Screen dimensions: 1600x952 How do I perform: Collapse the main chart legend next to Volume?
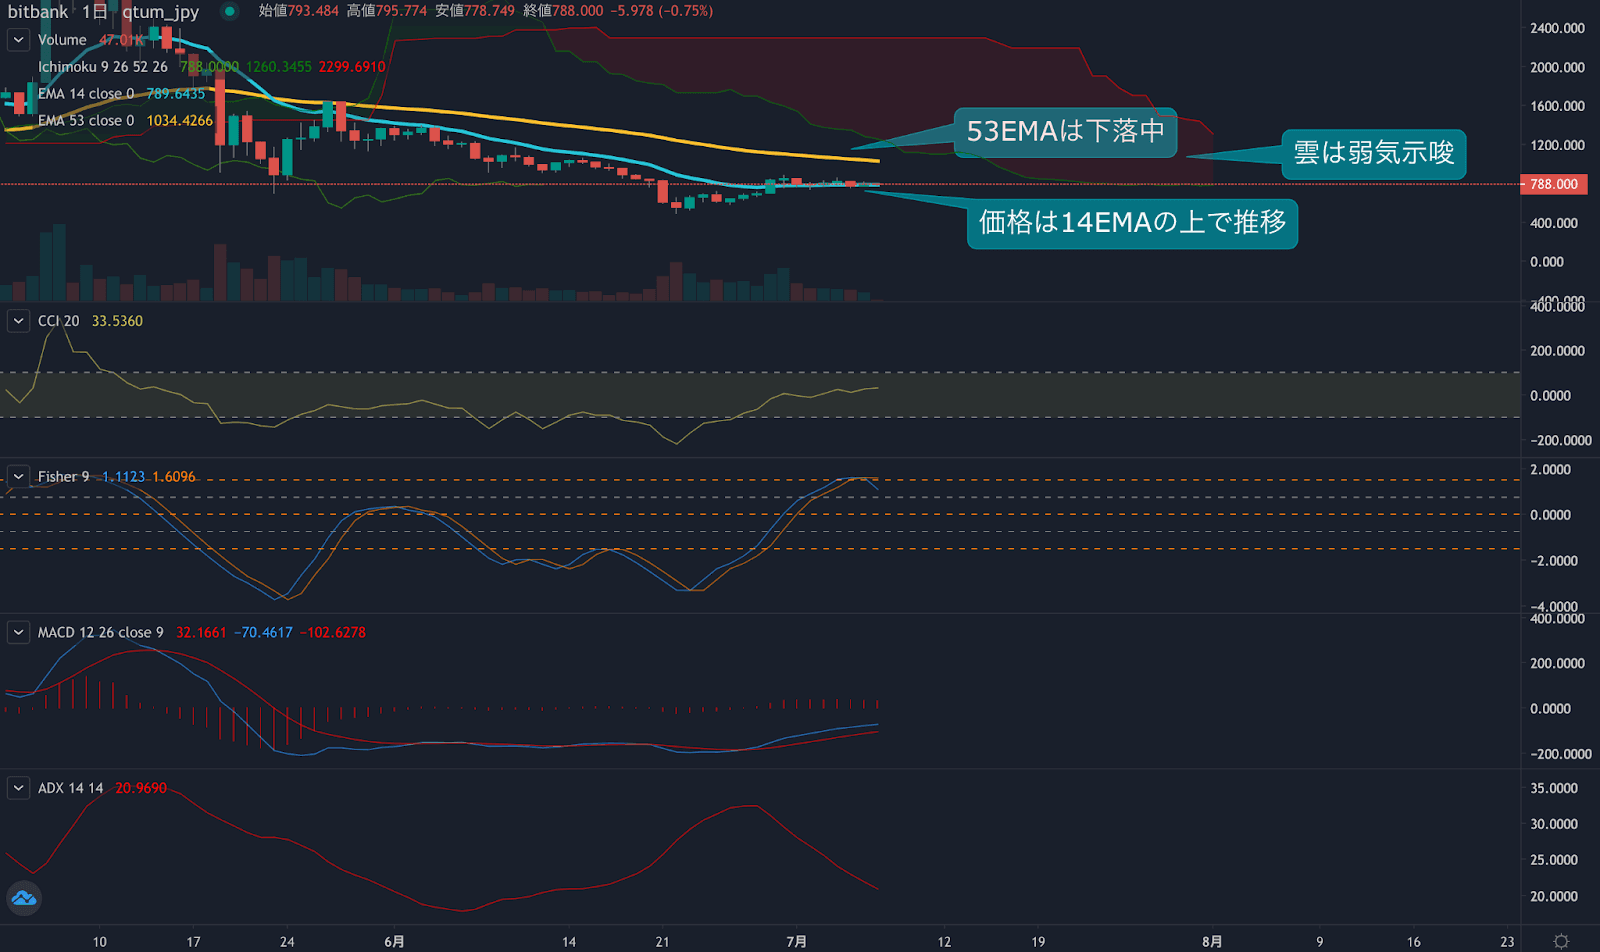point(18,40)
